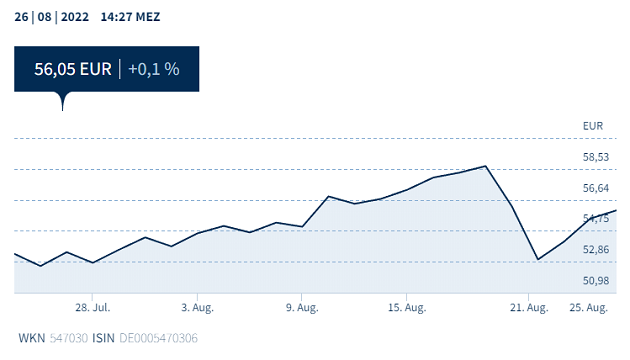The image size is (630, 360).
Task: Select the 25. Aug. axis date label
Action: point(588,307)
